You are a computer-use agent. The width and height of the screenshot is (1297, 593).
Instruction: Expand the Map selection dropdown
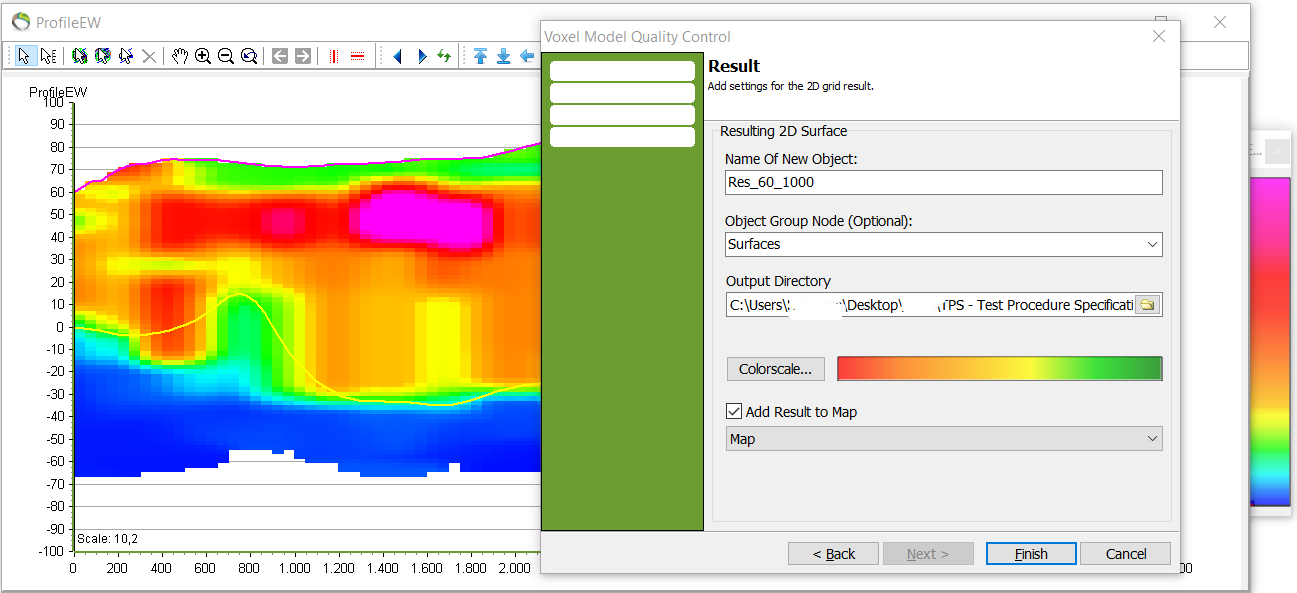click(1153, 438)
